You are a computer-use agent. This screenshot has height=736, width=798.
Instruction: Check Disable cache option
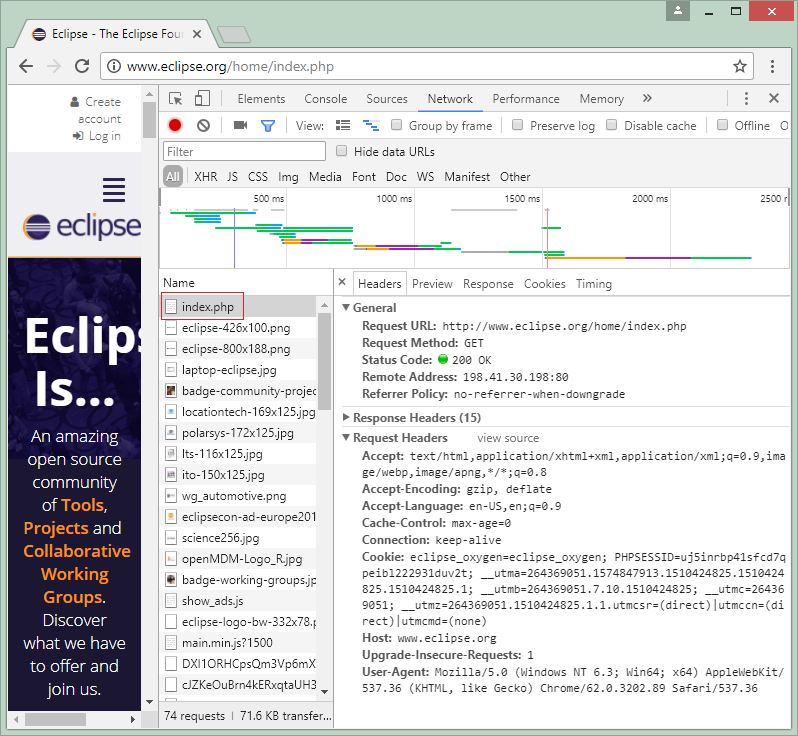pyautogui.click(x=612, y=125)
